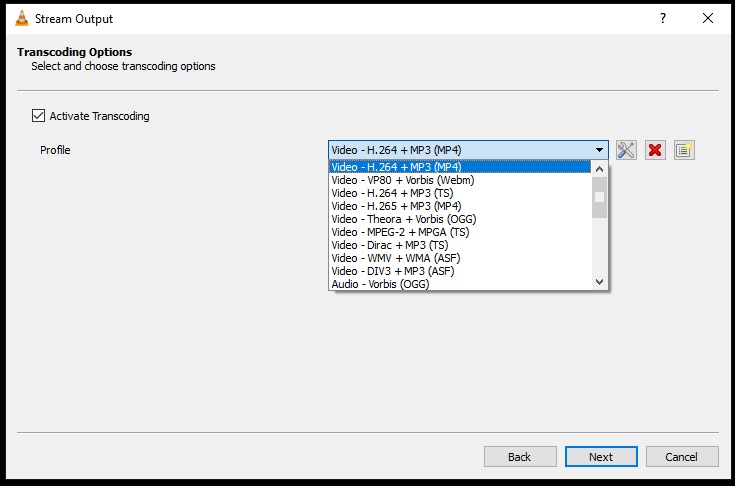
Task: Choose Video - VP80 + Vorbis (Webm)
Action: [460, 180]
